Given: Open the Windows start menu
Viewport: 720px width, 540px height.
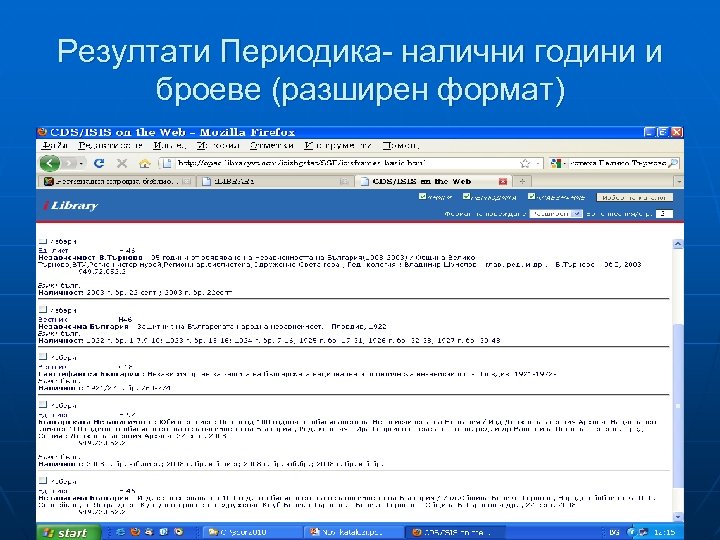Looking at the screenshot, I should 68,533.
